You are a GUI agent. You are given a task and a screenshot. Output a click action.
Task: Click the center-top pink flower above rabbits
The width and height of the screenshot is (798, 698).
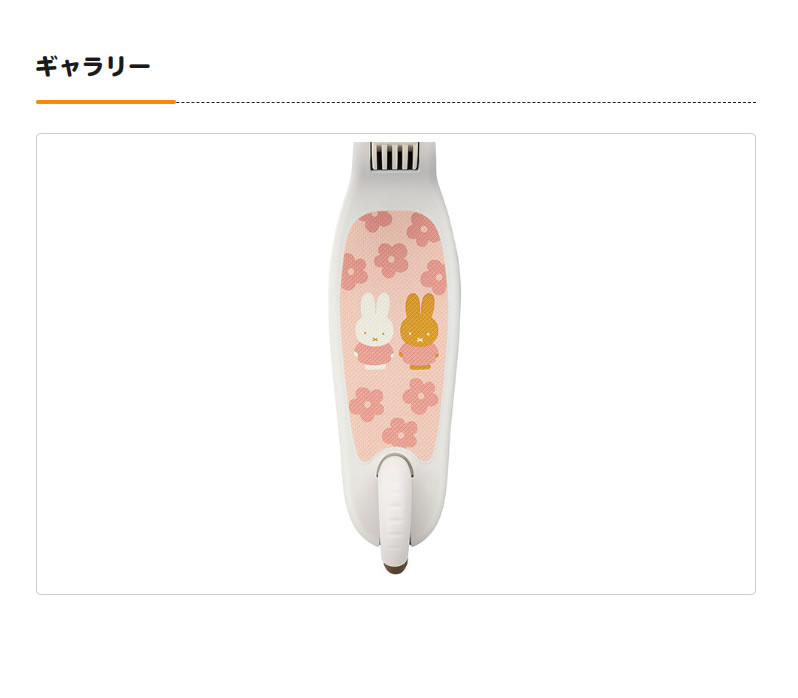[391, 259]
